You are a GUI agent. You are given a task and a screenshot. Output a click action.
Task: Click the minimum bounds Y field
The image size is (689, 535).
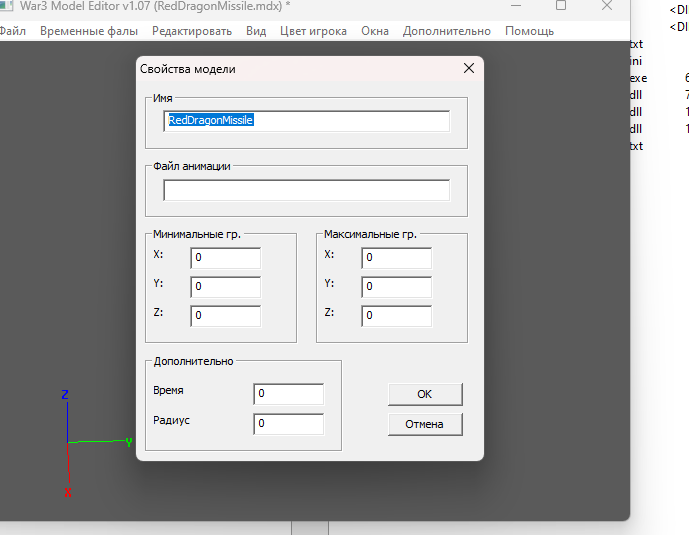pos(225,287)
